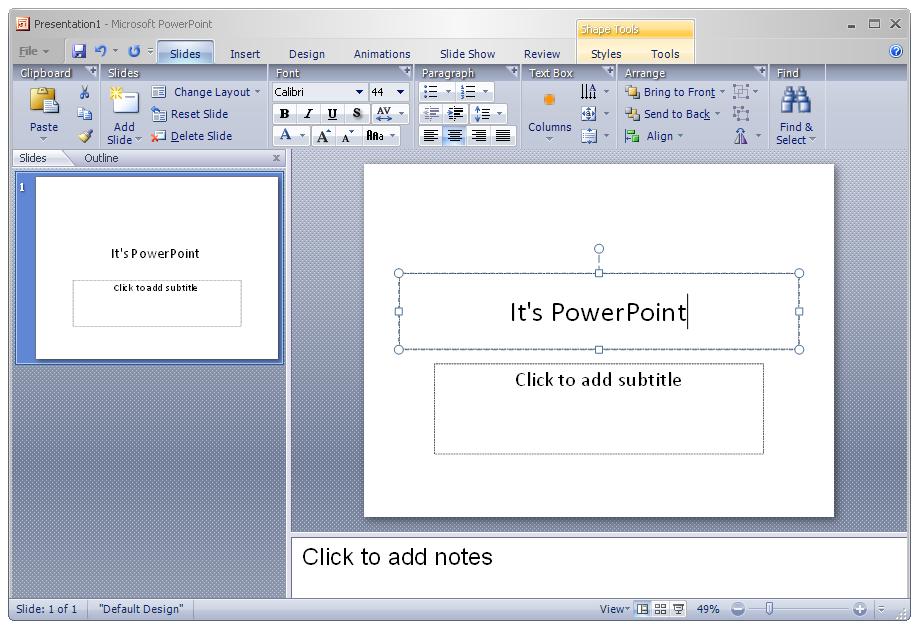This screenshot has width=919, height=628.
Task: Click the Add Slide icon
Action: tap(124, 100)
